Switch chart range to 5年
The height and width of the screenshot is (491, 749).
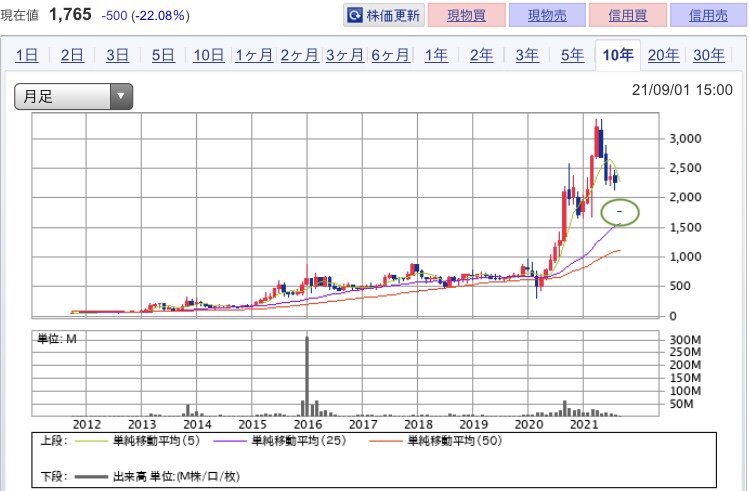coord(572,55)
